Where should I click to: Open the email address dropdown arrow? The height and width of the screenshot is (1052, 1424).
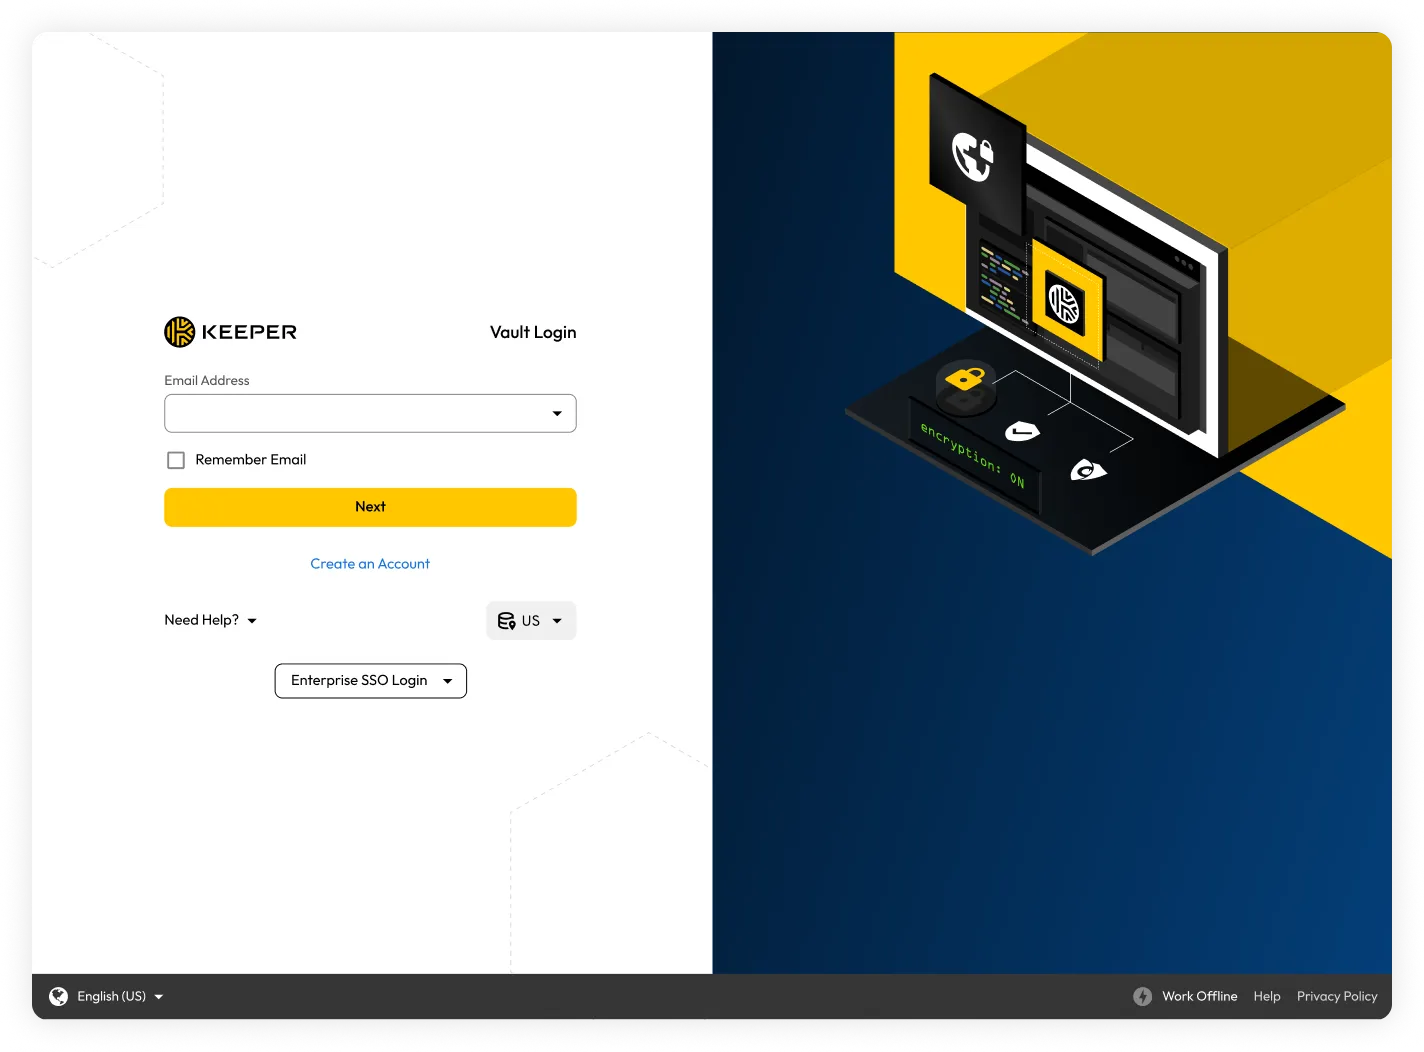557,413
